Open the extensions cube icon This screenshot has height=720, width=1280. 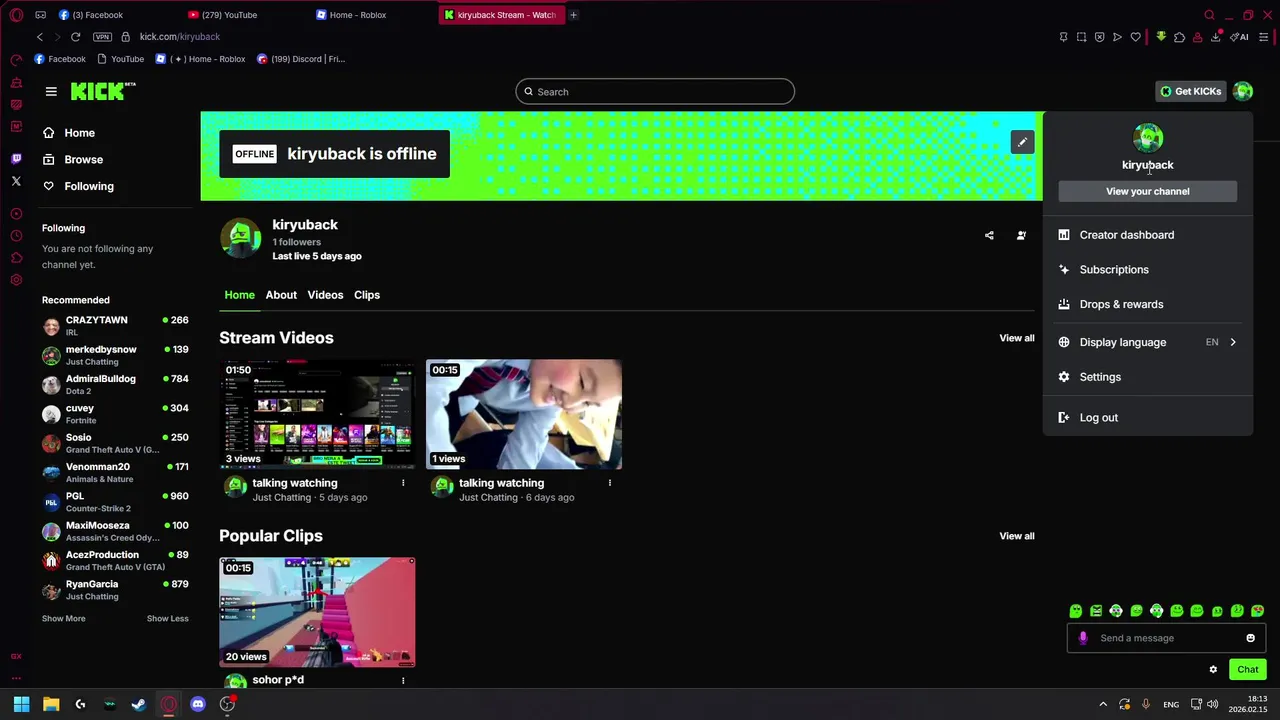[x=1179, y=37]
